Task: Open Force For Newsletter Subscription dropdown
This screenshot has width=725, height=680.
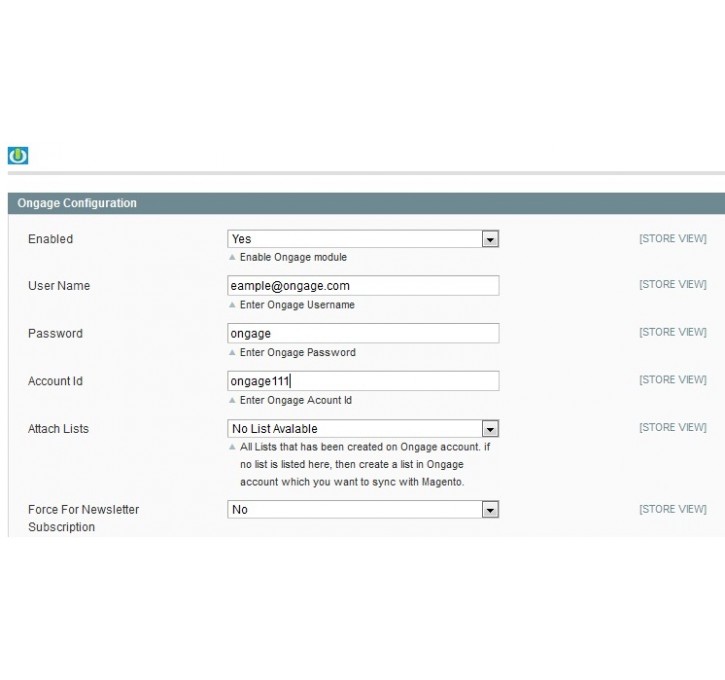Action: pyautogui.click(x=363, y=509)
